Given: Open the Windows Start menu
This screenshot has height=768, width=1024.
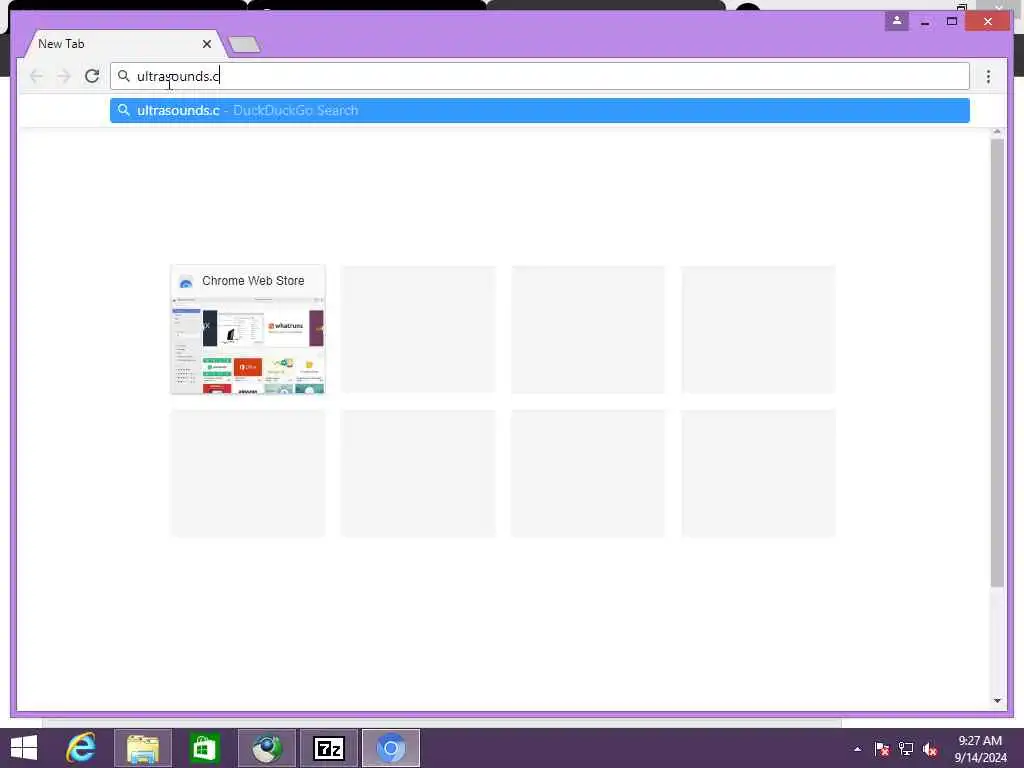Looking at the screenshot, I should [x=24, y=748].
